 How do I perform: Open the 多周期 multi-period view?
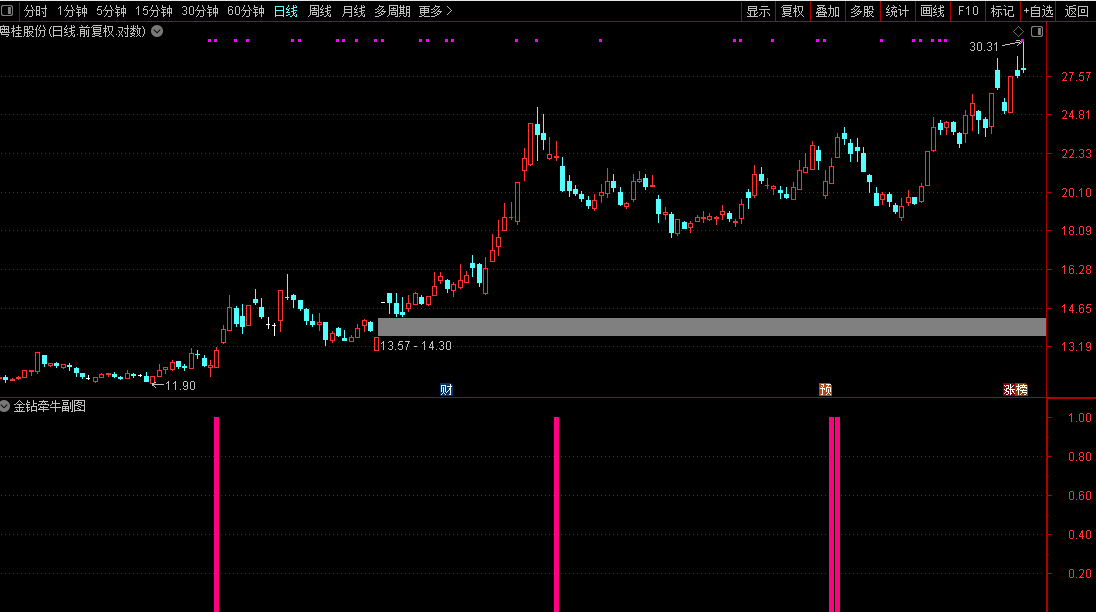click(x=392, y=11)
